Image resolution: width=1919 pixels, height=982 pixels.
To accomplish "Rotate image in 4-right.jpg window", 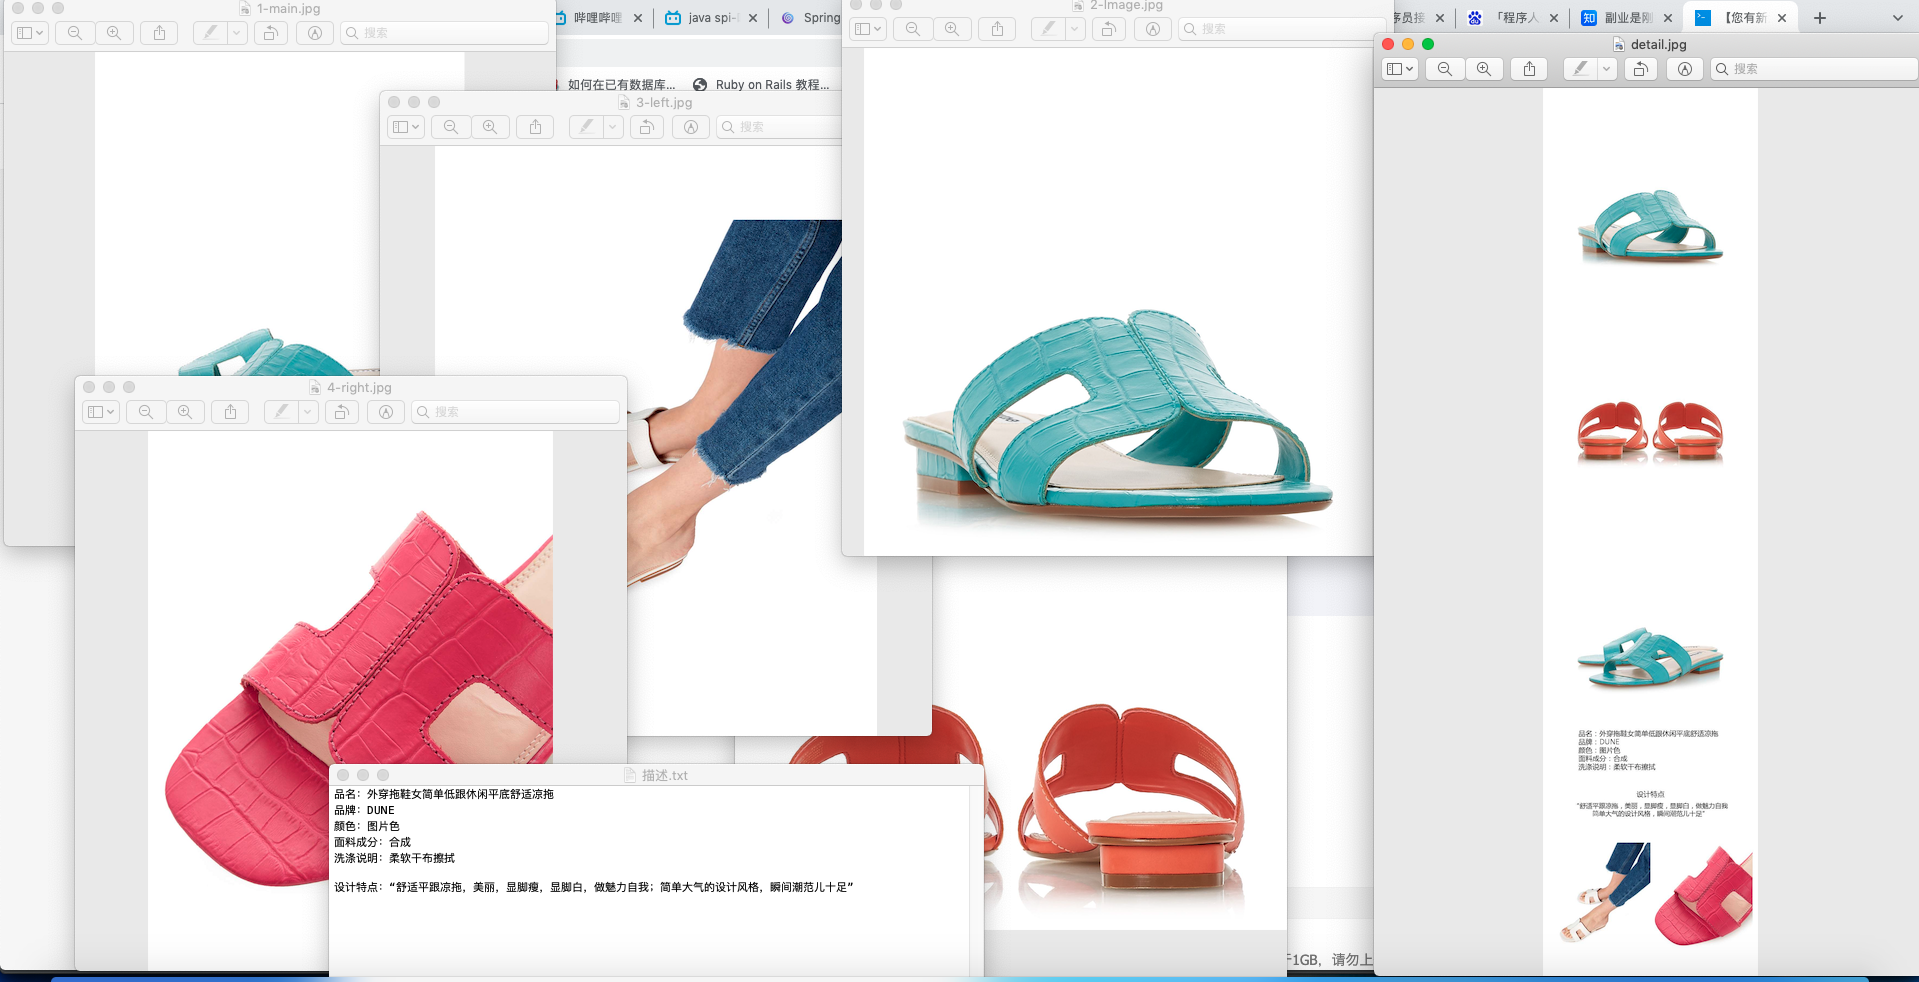I will tap(341, 412).
